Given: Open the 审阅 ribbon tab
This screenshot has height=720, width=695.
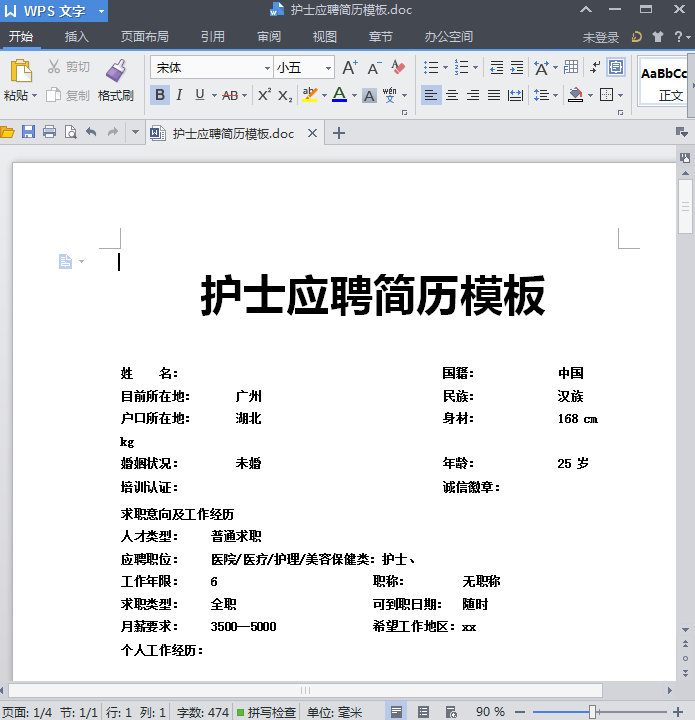Looking at the screenshot, I should (x=269, y=36).
